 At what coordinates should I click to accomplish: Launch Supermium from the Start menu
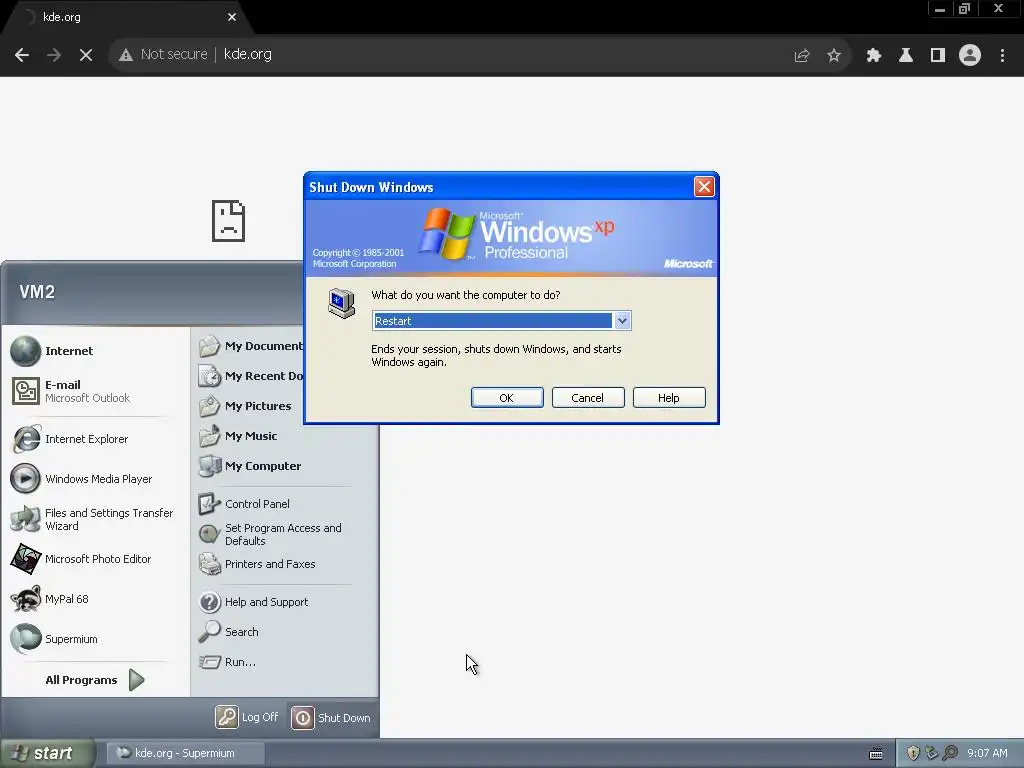(x=95, y=639)
